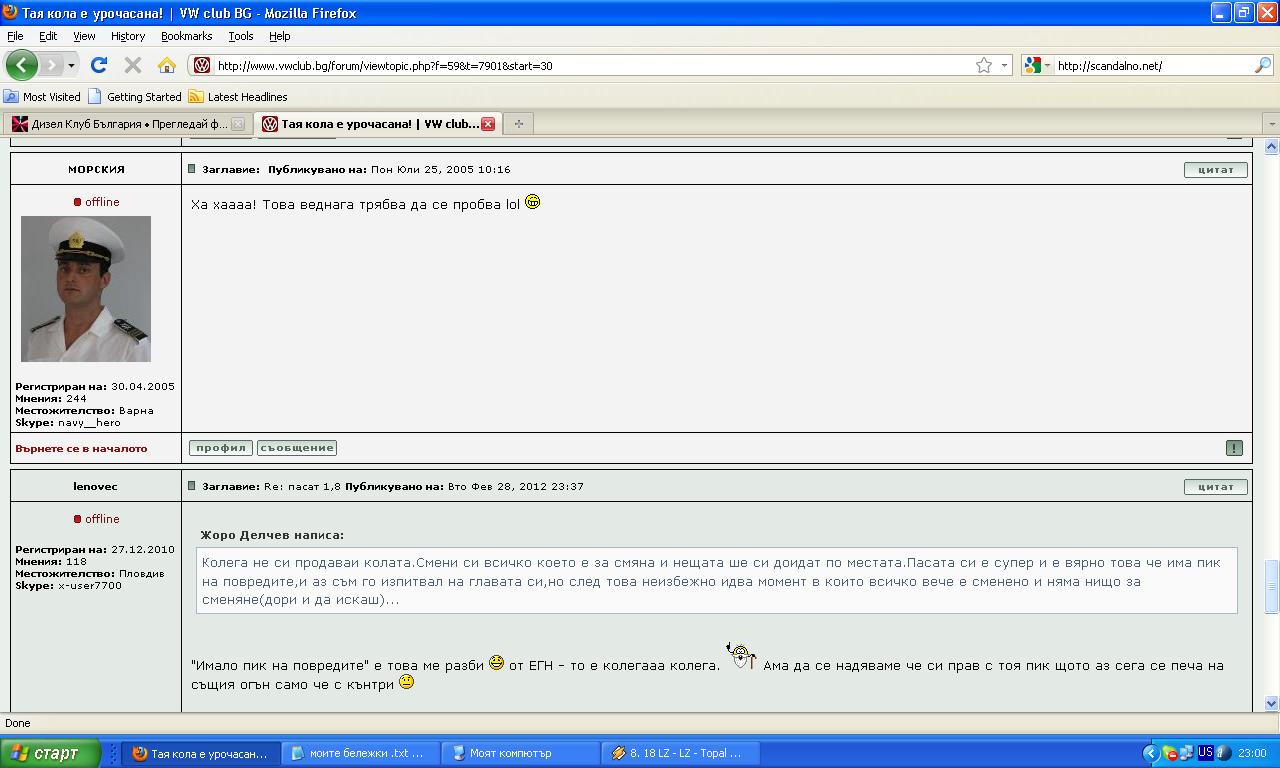The height and width of the screenshot is (768, 1280).
Task: Reload the current page
Action: coord(98,65)
